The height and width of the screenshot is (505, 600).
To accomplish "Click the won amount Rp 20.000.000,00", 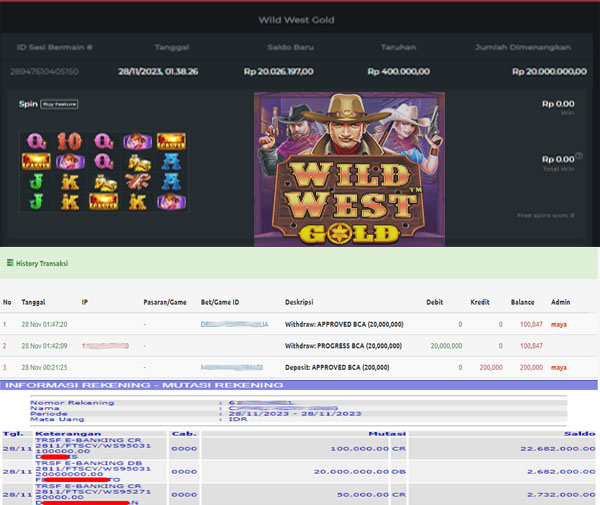I will point(549,72).
